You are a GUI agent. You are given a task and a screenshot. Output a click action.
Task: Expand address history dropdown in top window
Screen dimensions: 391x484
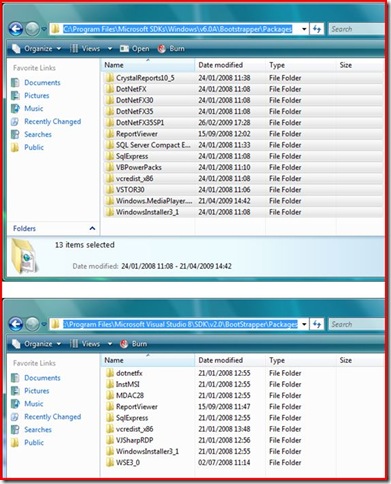[304, 29]
